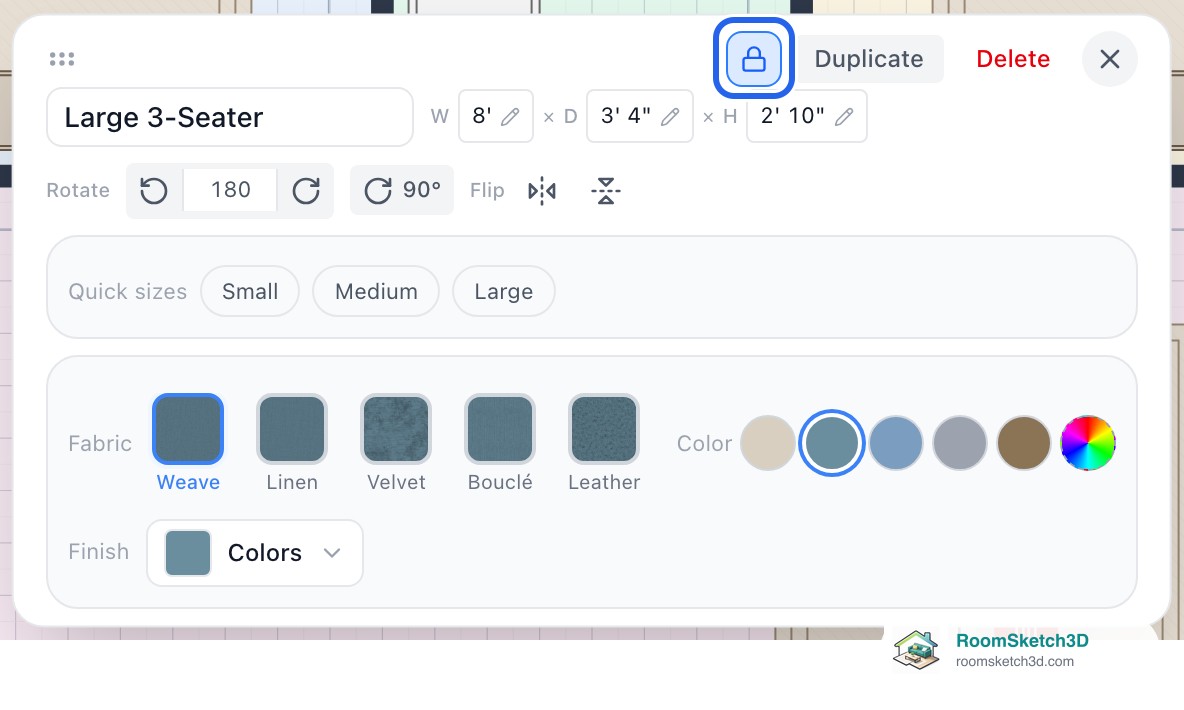Pick the gray color swatch
The height and width of the screenshot is (710, 1184).
click(960, 443)
